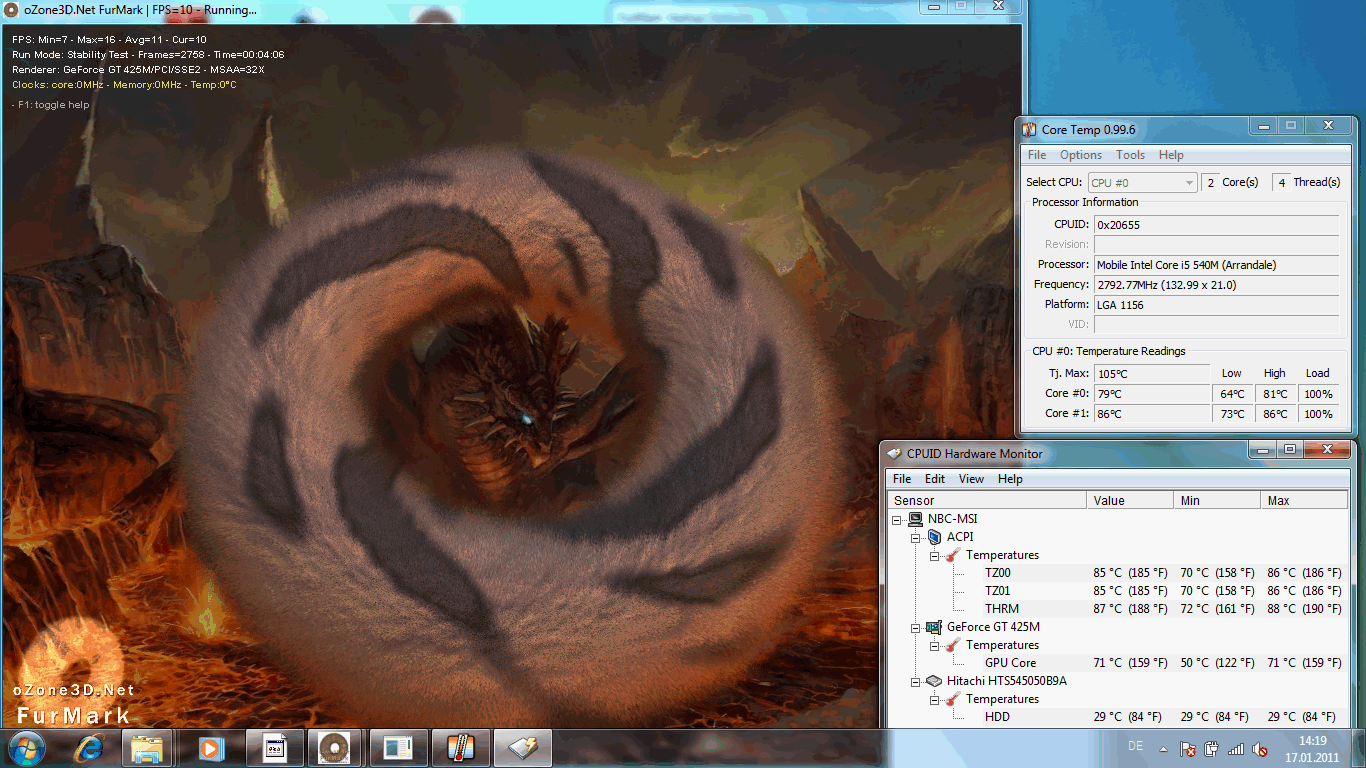Select the GPU Core sensor row
The height and width of the screenshot is (768, 1366).
1118,663
